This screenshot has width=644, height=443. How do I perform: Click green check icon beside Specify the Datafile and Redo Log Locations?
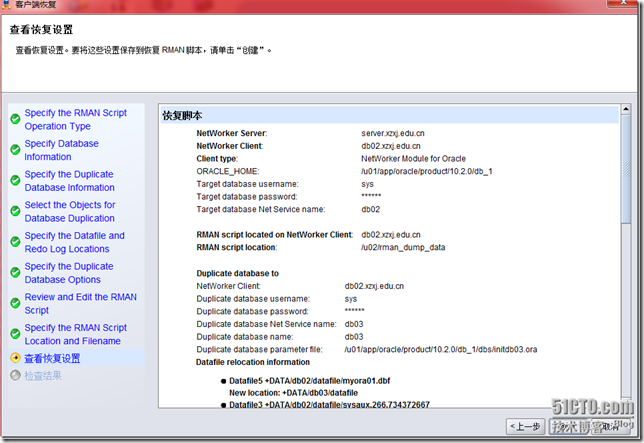pyautogui.click(x=15, y=242)
